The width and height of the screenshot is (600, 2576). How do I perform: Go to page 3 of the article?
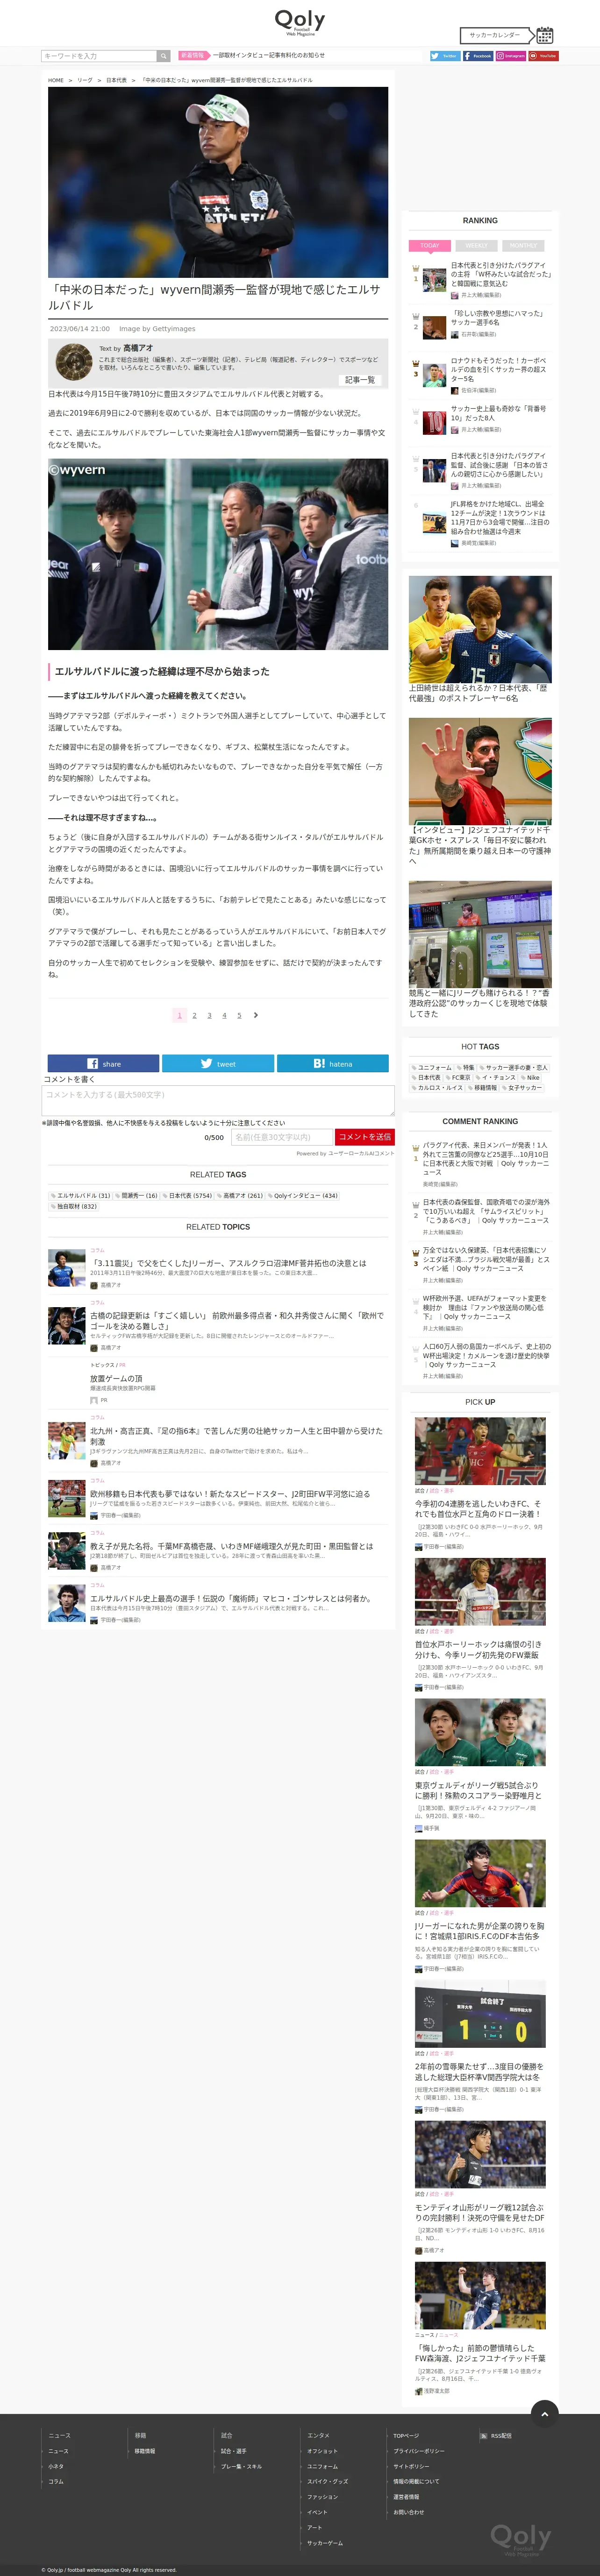(209, 1015)
